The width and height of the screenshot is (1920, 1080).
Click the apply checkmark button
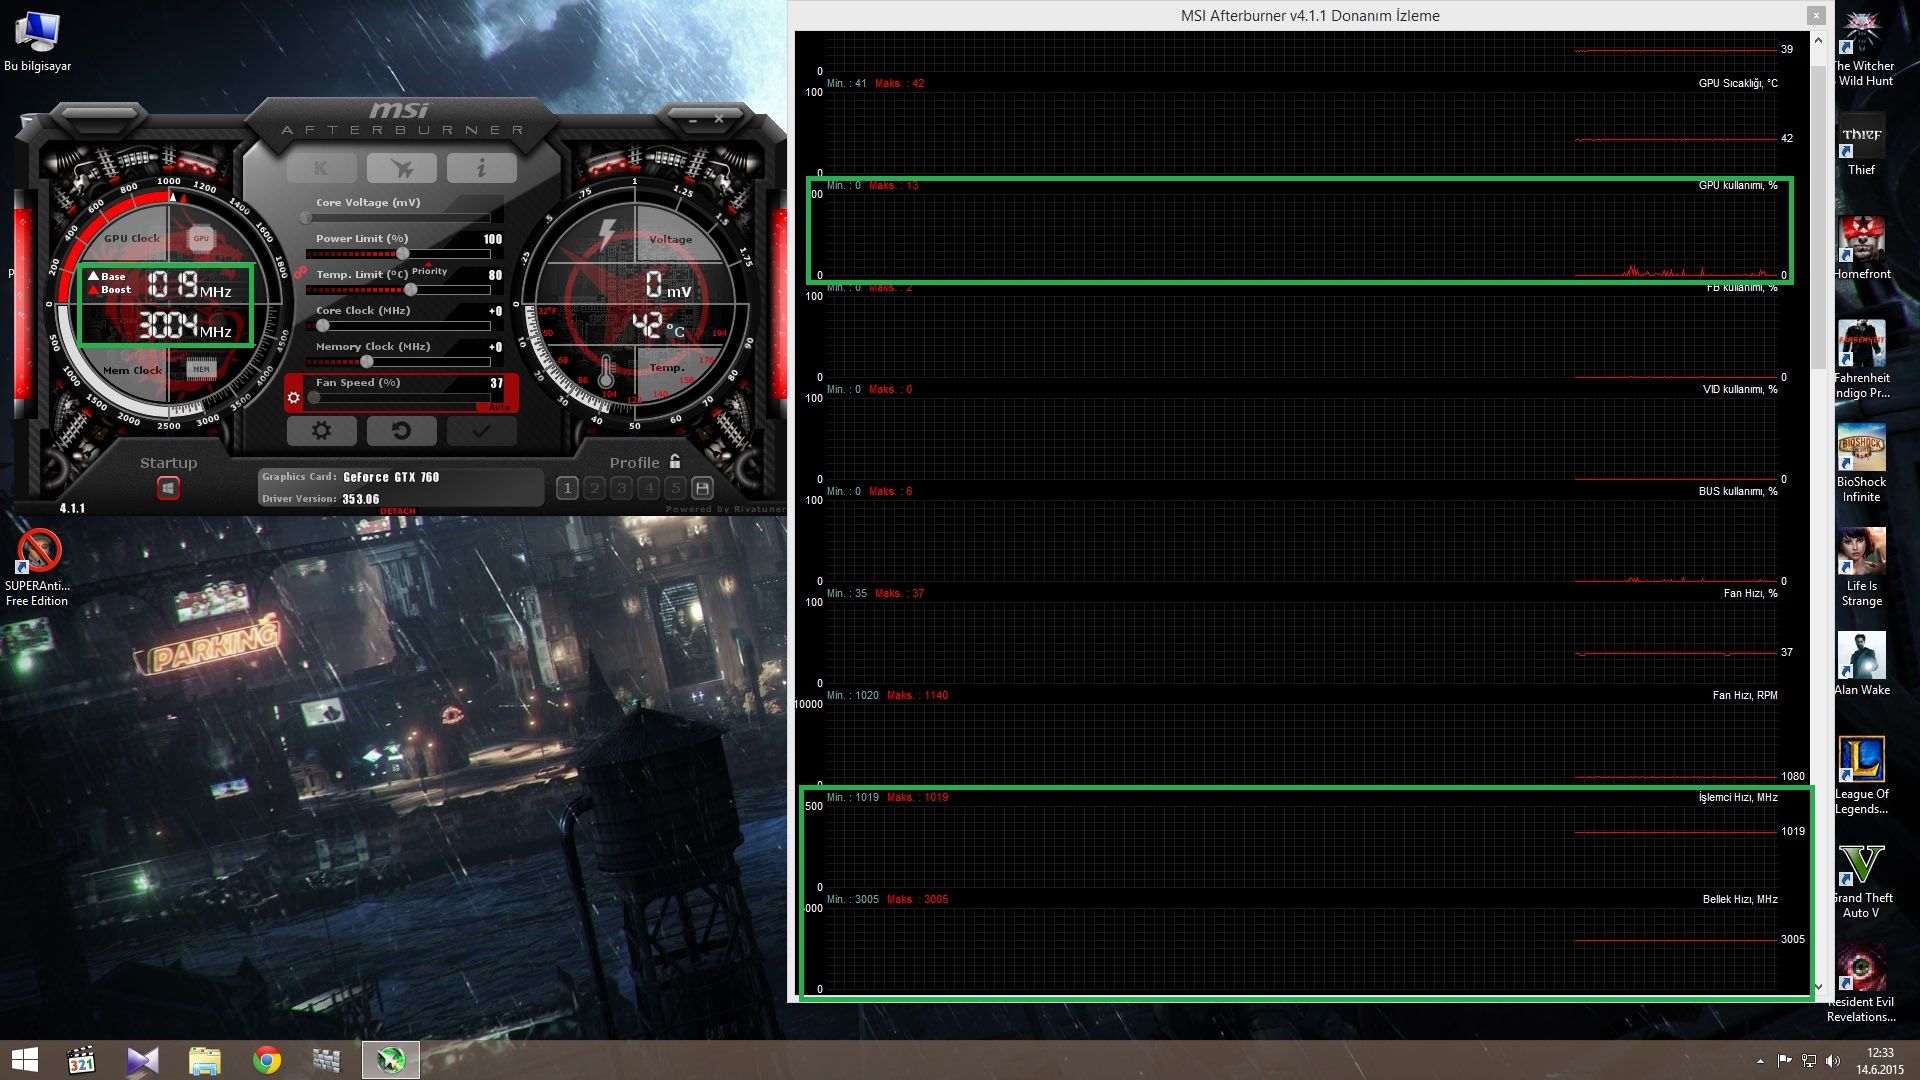(x=481, y=431)
